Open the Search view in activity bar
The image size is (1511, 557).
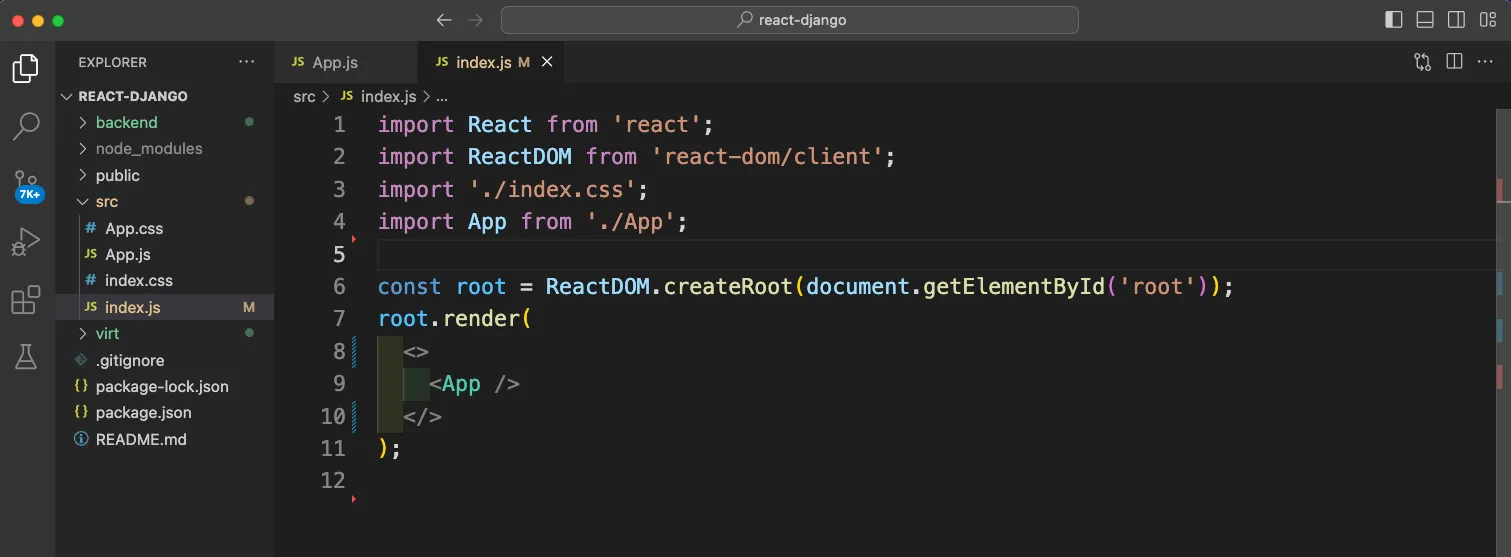click(x=26, y=126)
